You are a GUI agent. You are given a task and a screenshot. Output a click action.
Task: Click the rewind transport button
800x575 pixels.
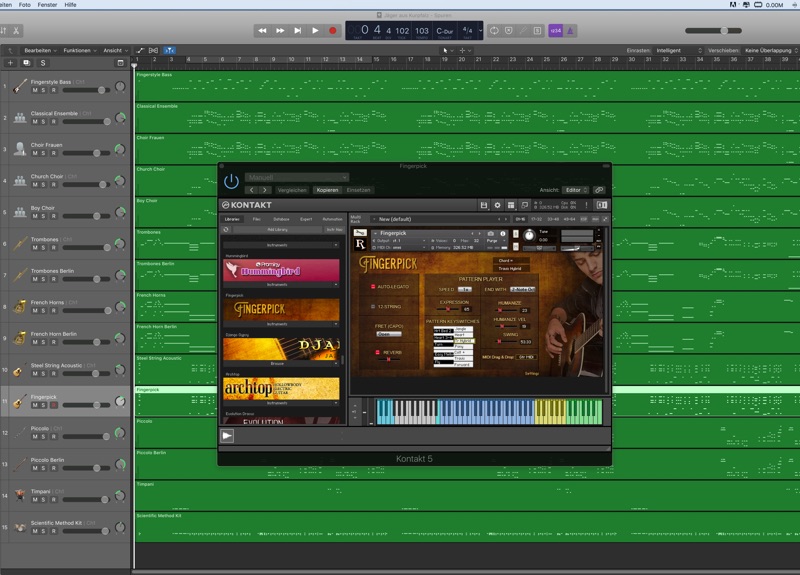click(262, 31)
